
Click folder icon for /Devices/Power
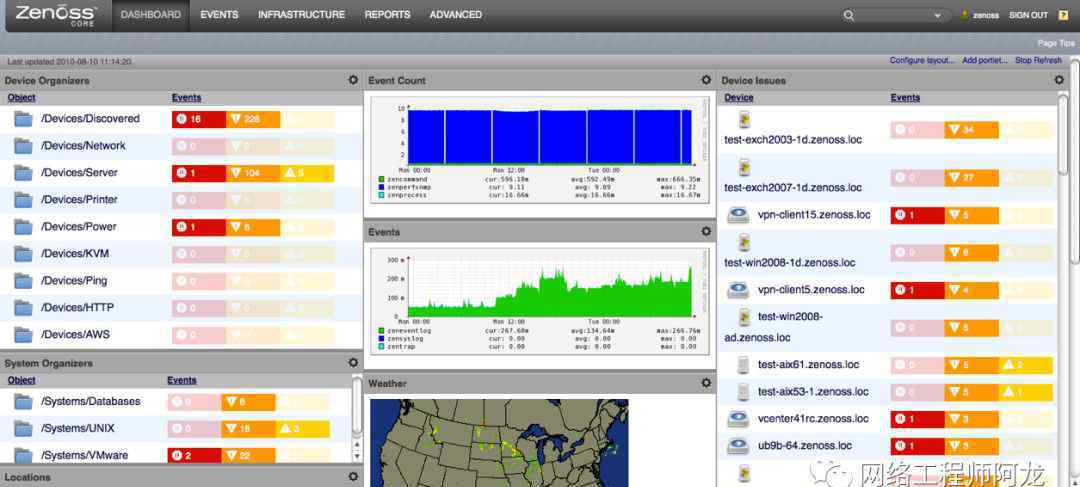(x=23, y=227)
